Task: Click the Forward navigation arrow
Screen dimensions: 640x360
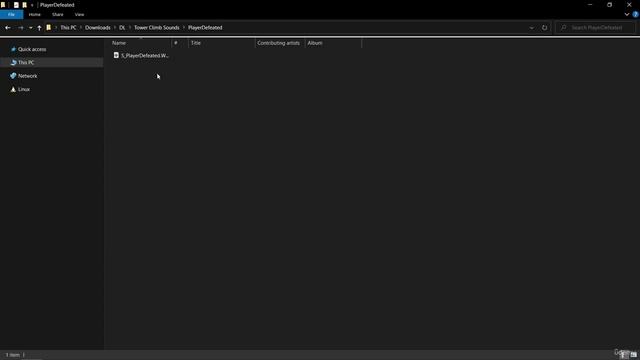Action: point(20,28)
